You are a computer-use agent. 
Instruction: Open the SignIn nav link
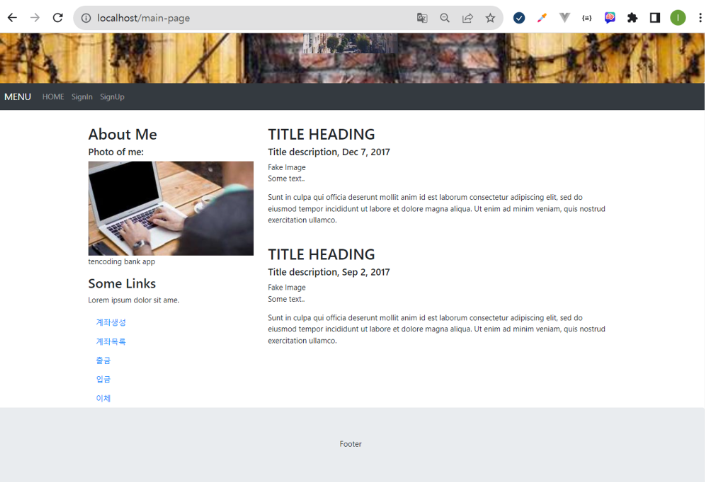[x=82, y=97]
